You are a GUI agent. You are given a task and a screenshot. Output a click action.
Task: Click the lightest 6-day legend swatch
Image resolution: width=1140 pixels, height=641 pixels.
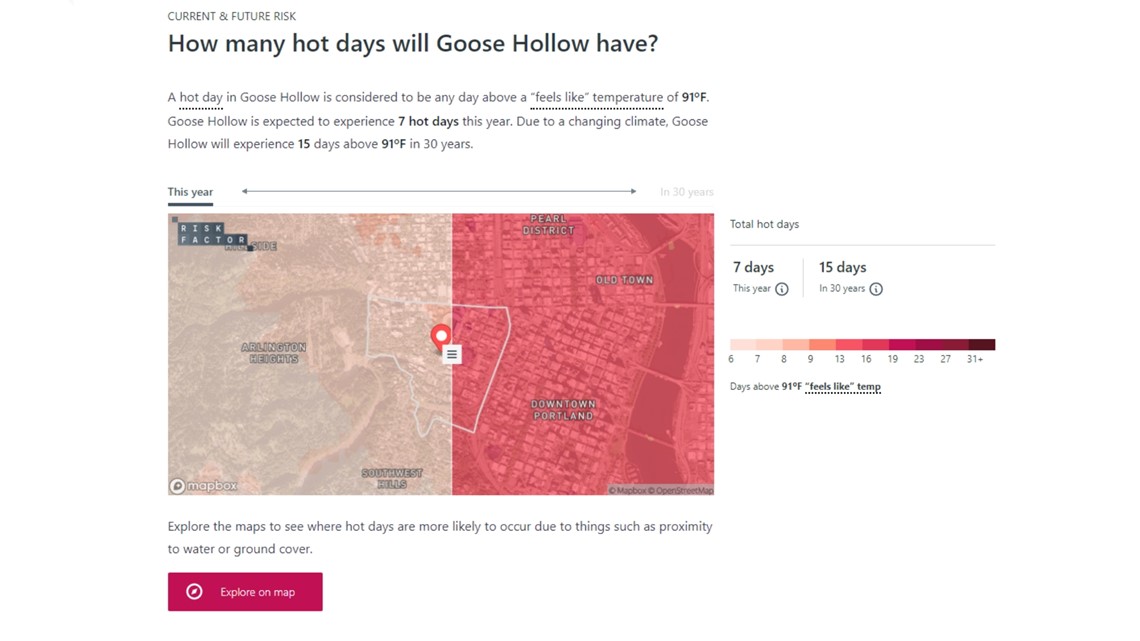click(743, 344)
